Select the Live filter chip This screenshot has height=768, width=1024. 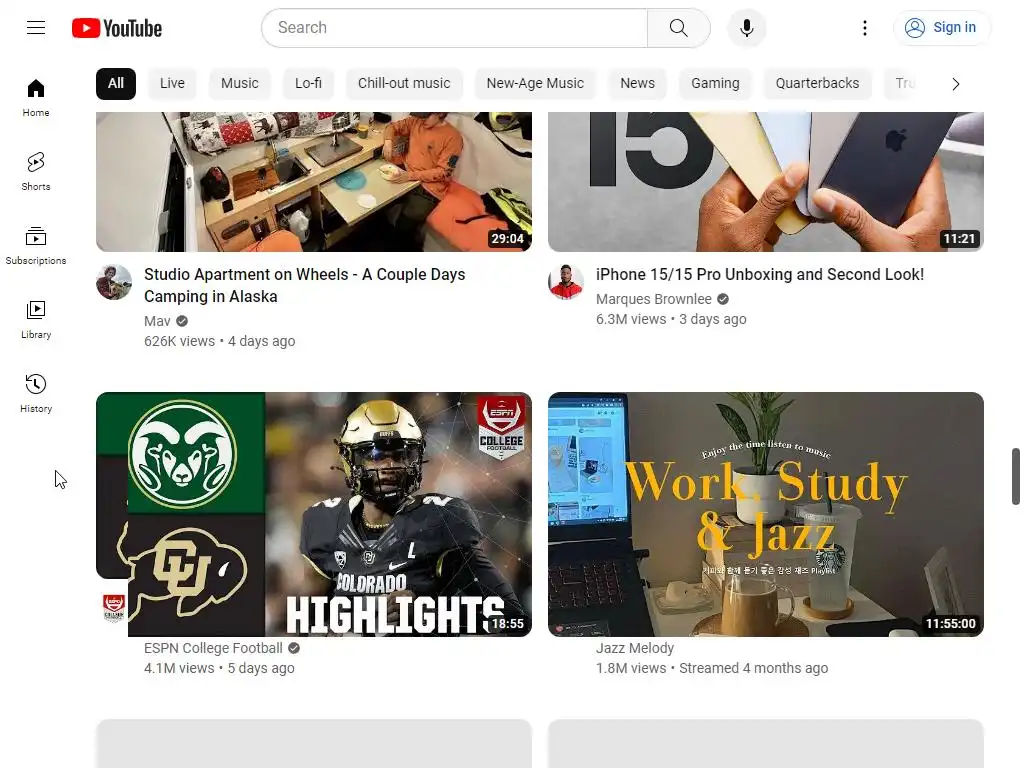[x=172, y=84]
